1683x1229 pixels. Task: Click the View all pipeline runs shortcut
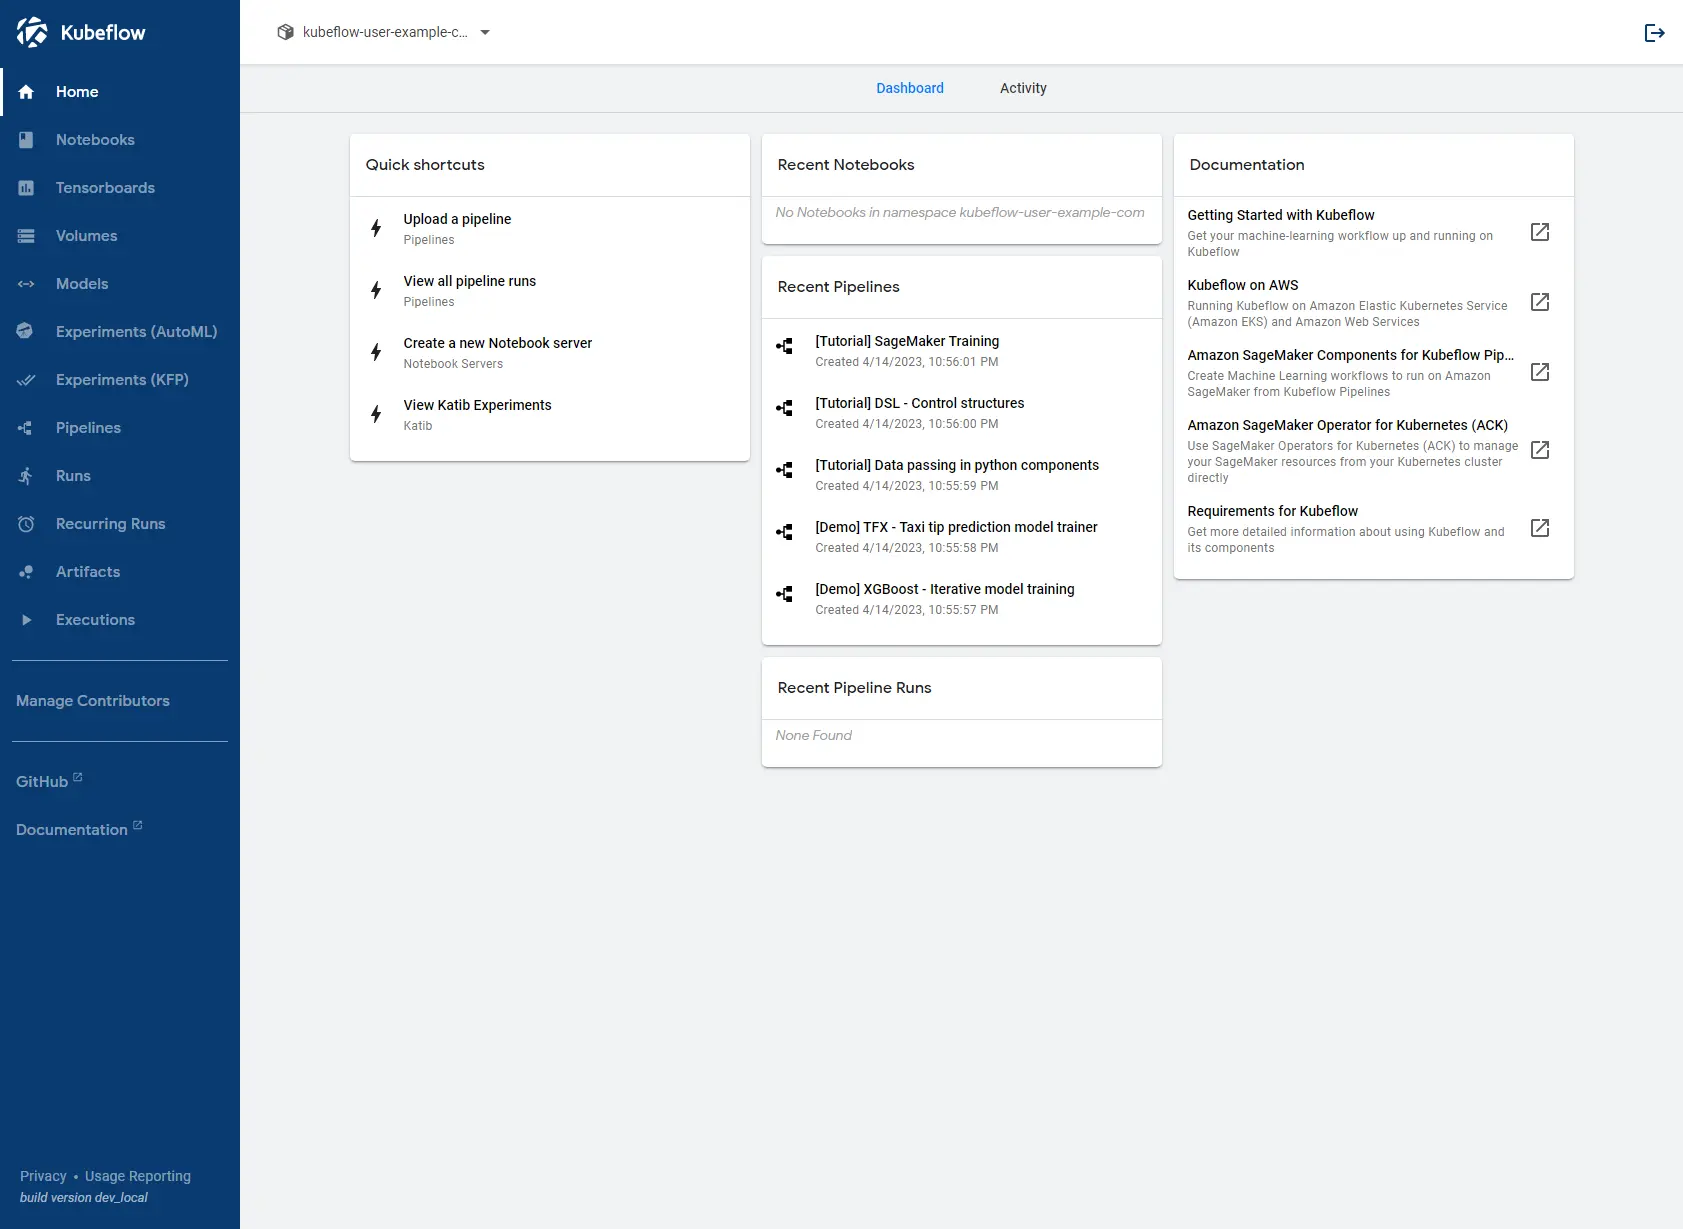pos(550,290)
